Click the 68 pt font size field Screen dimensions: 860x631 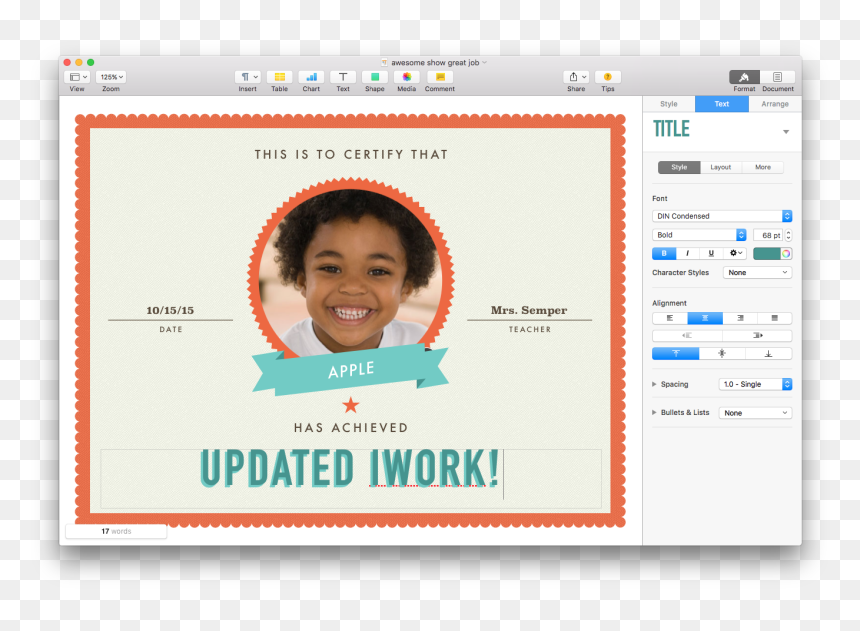click(768, 235)
